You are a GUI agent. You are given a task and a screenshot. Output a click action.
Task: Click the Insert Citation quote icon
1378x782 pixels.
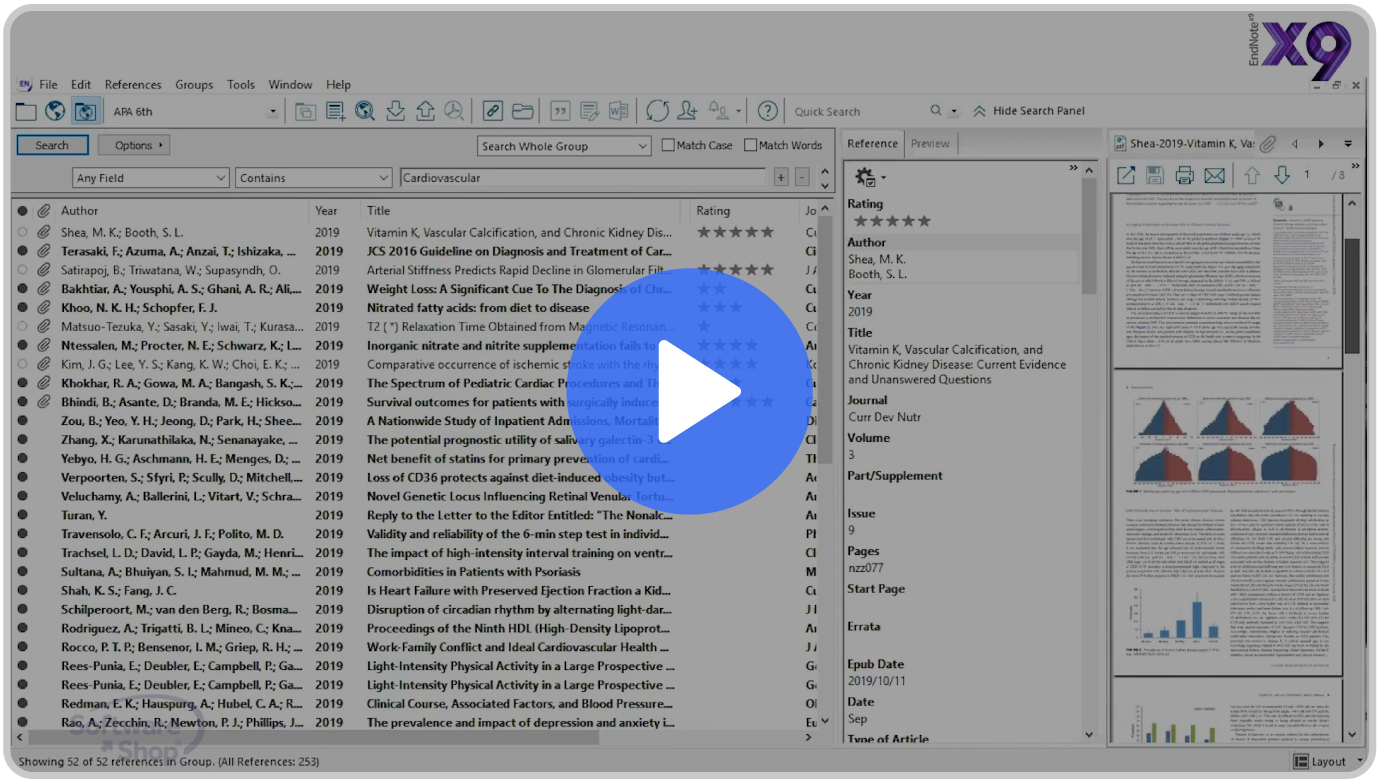(x=560, y=111)
